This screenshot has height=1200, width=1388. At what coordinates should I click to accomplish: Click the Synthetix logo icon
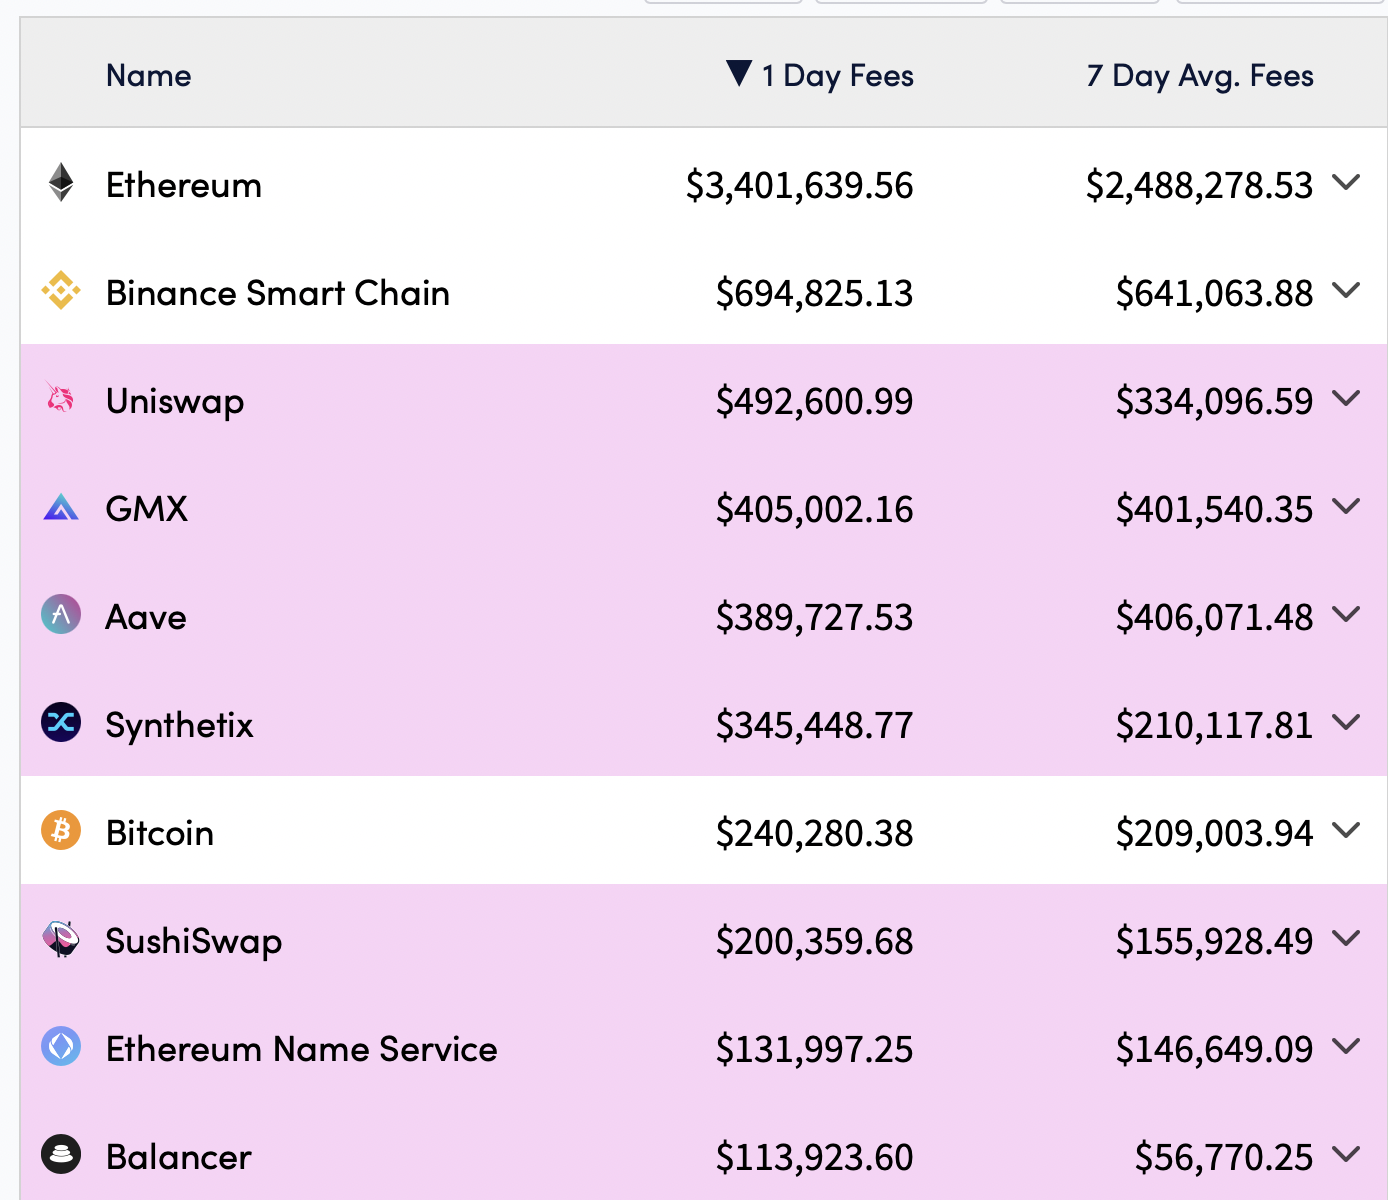pos(61,722)
